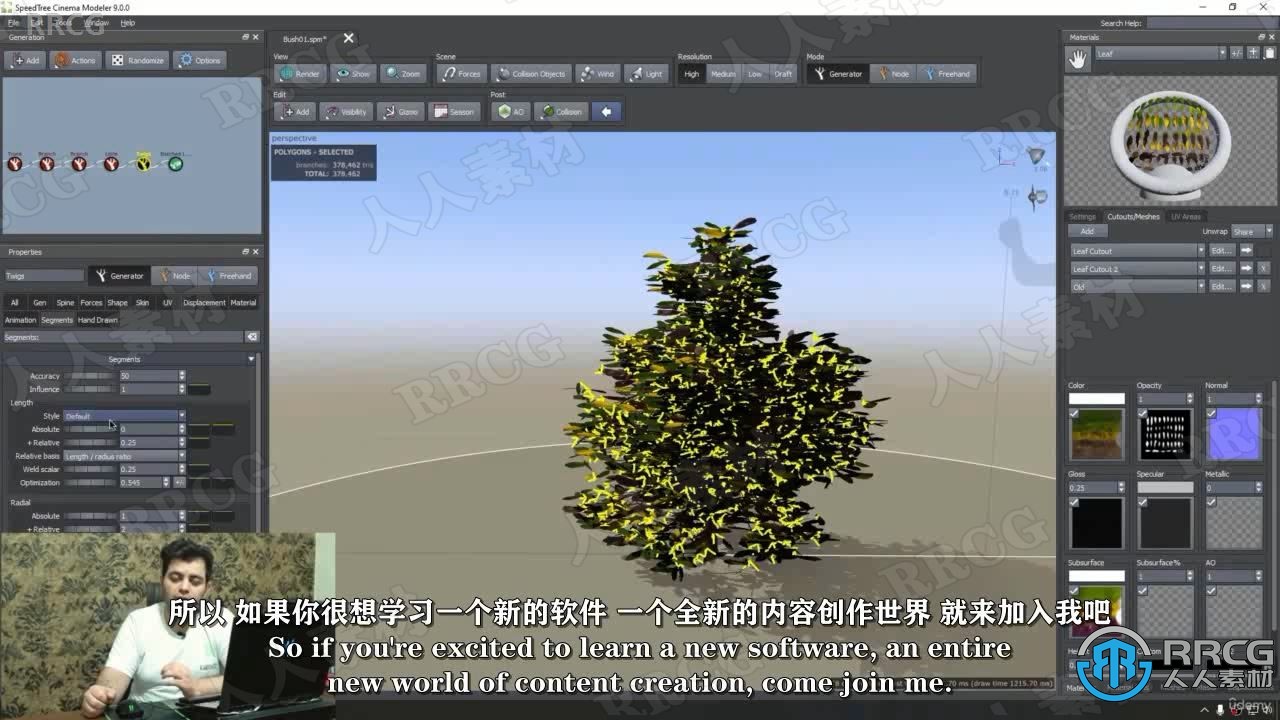Image resolution: width=1280 pixels, height=720 pixels.
Task: Click the Edit Add button in toolbar
Action: (x=294, y=112)
